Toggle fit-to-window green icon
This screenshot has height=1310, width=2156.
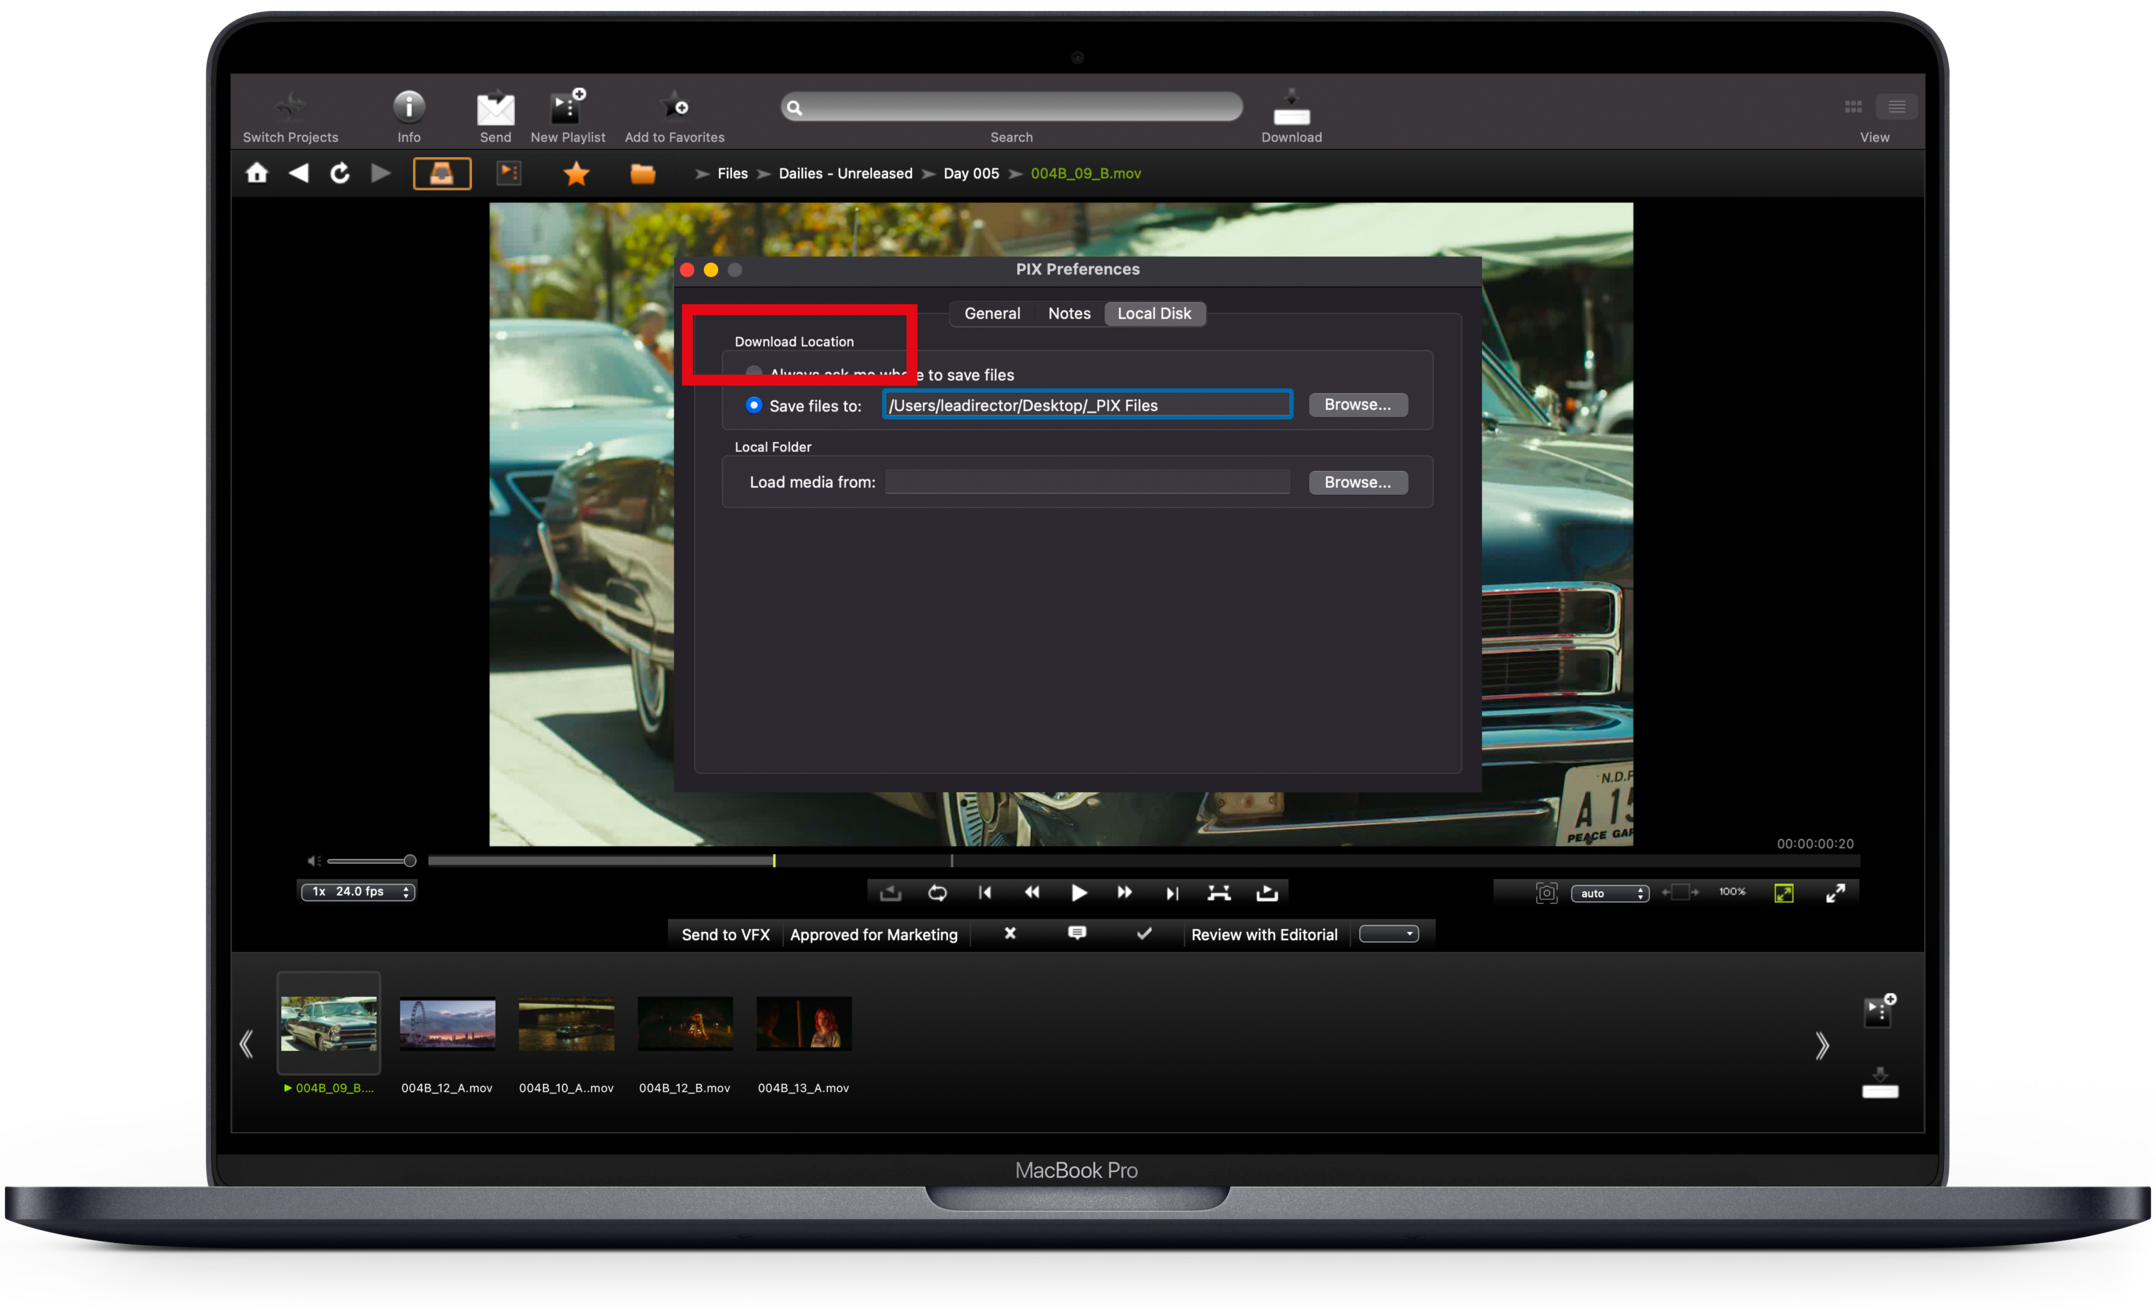(x=1784, y=893)
